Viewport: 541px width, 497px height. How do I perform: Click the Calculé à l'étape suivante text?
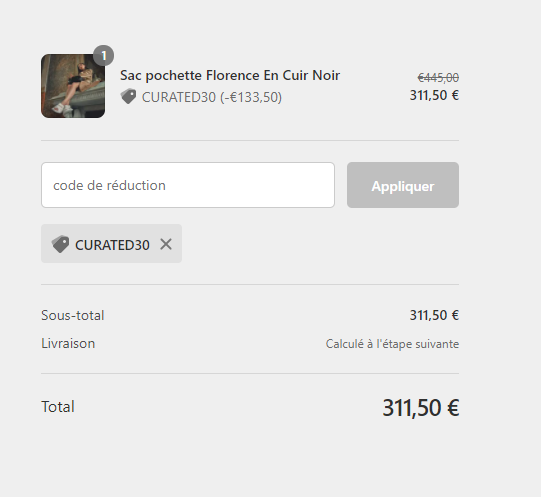pyautogui.click(x=392, y=344)
